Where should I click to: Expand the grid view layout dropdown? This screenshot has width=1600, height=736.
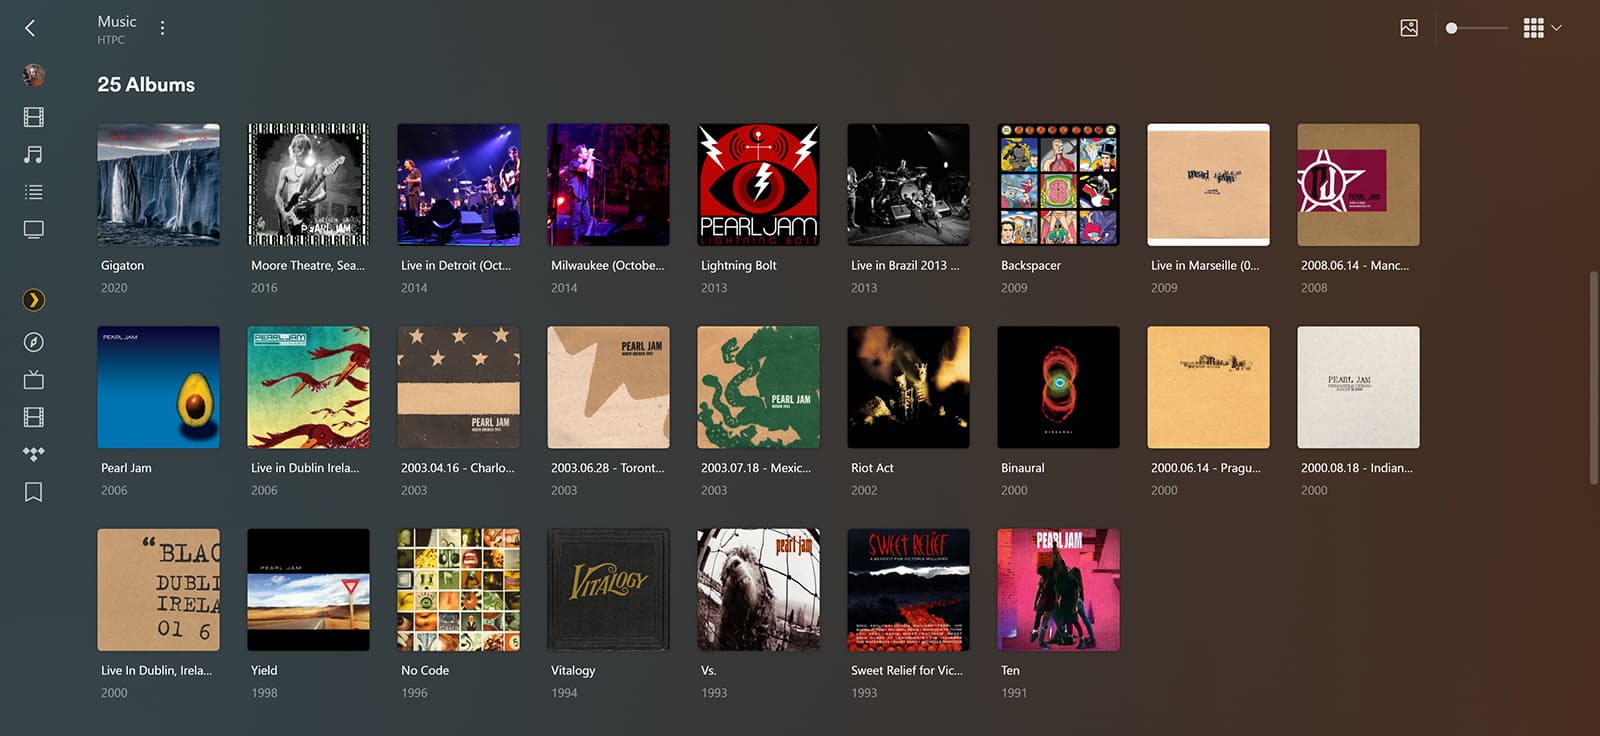(x=1542, y=28)
